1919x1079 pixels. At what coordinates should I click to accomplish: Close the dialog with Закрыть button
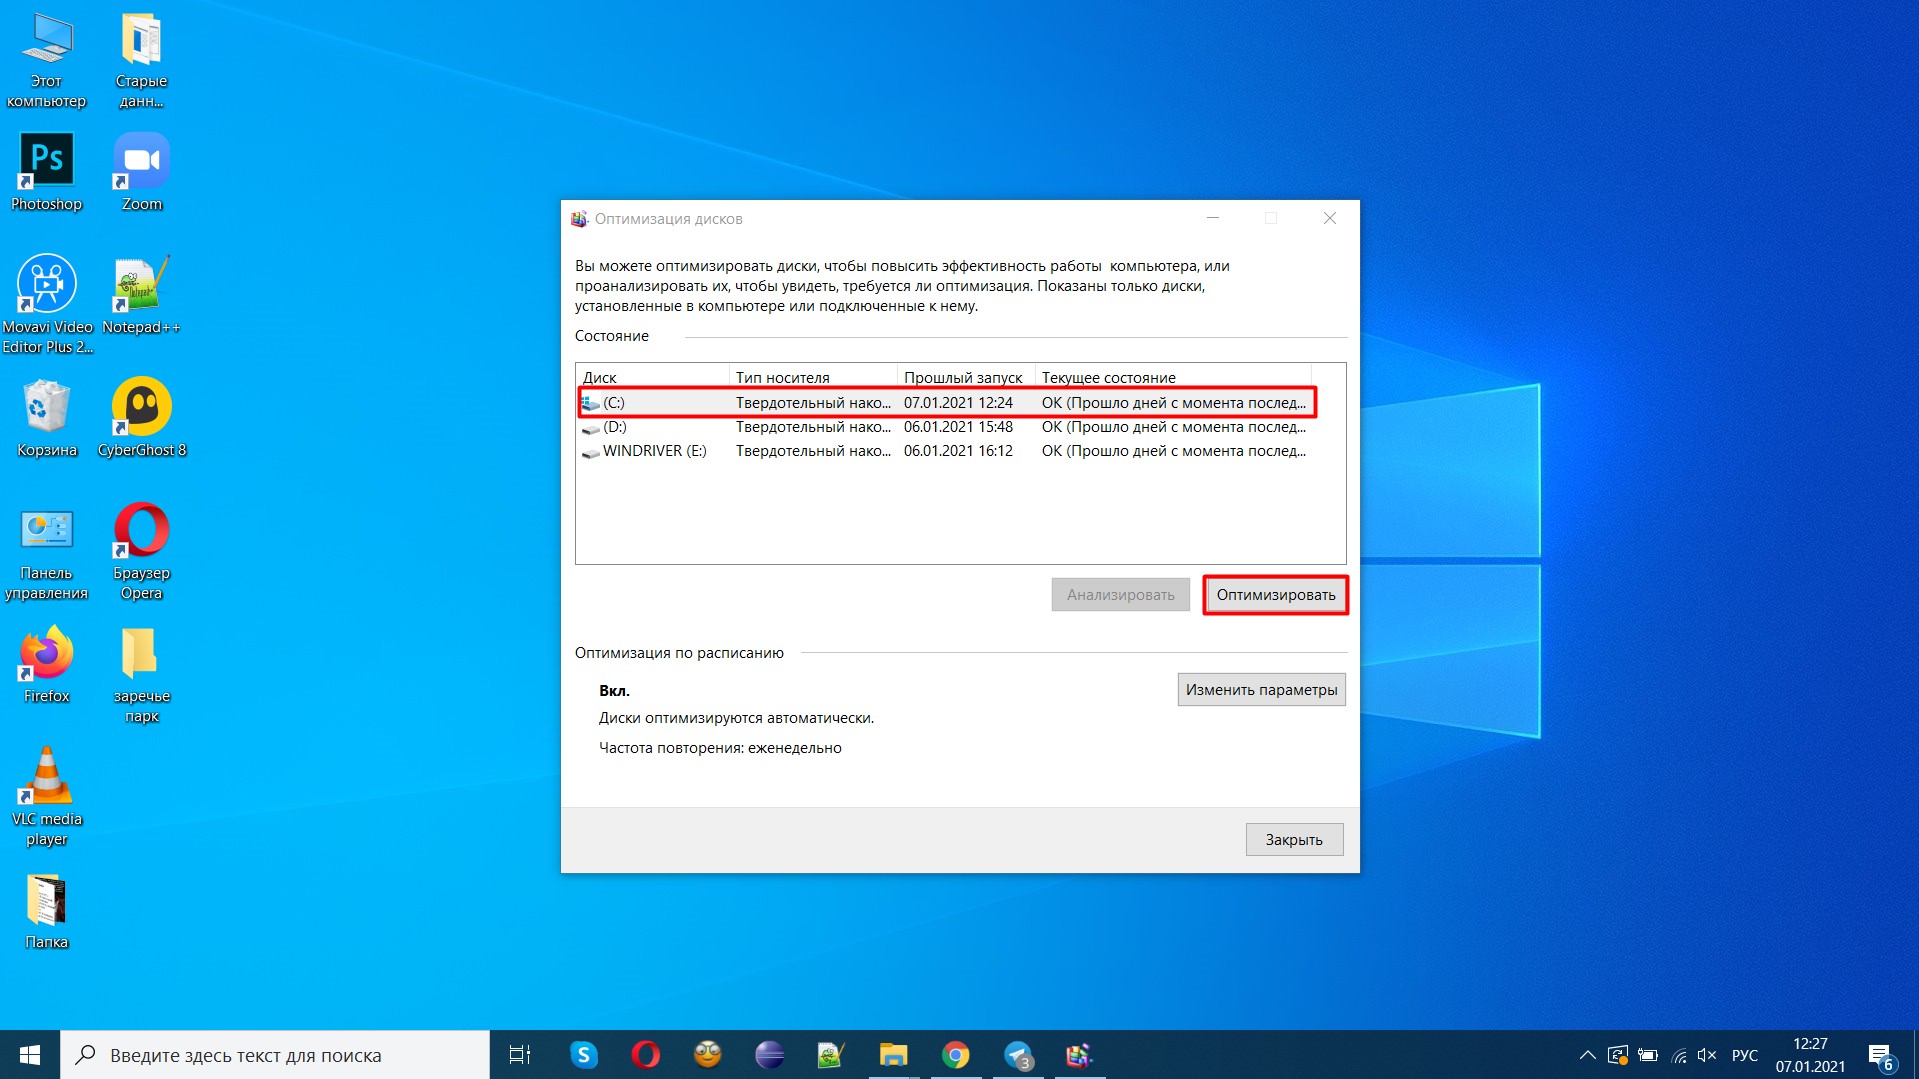[x=1293, y=840]
